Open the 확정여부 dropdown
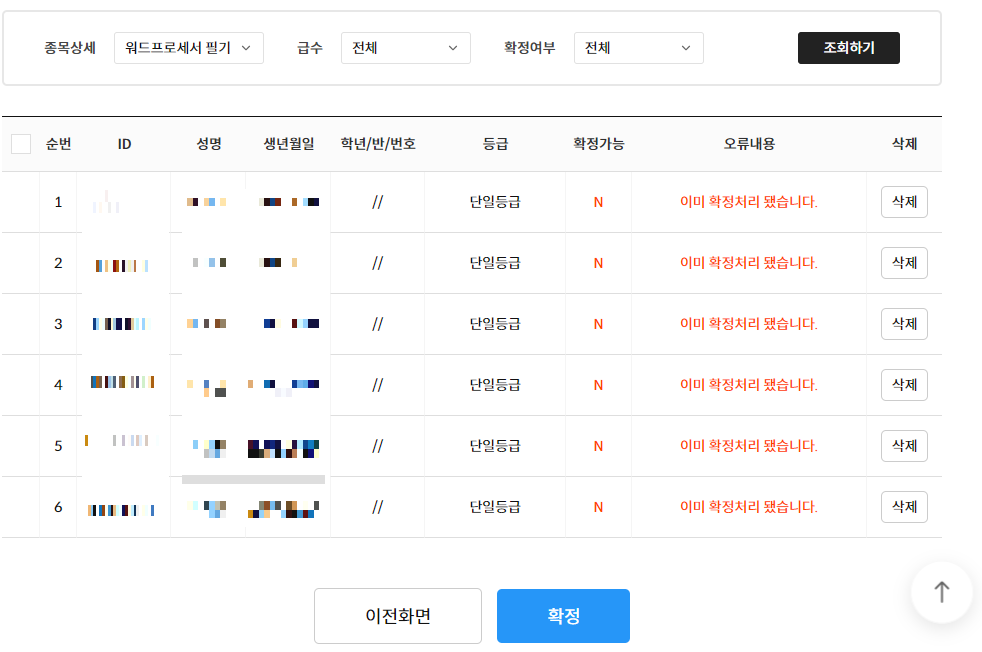Screen dimensions: 982x652 (x=638, y=48)
